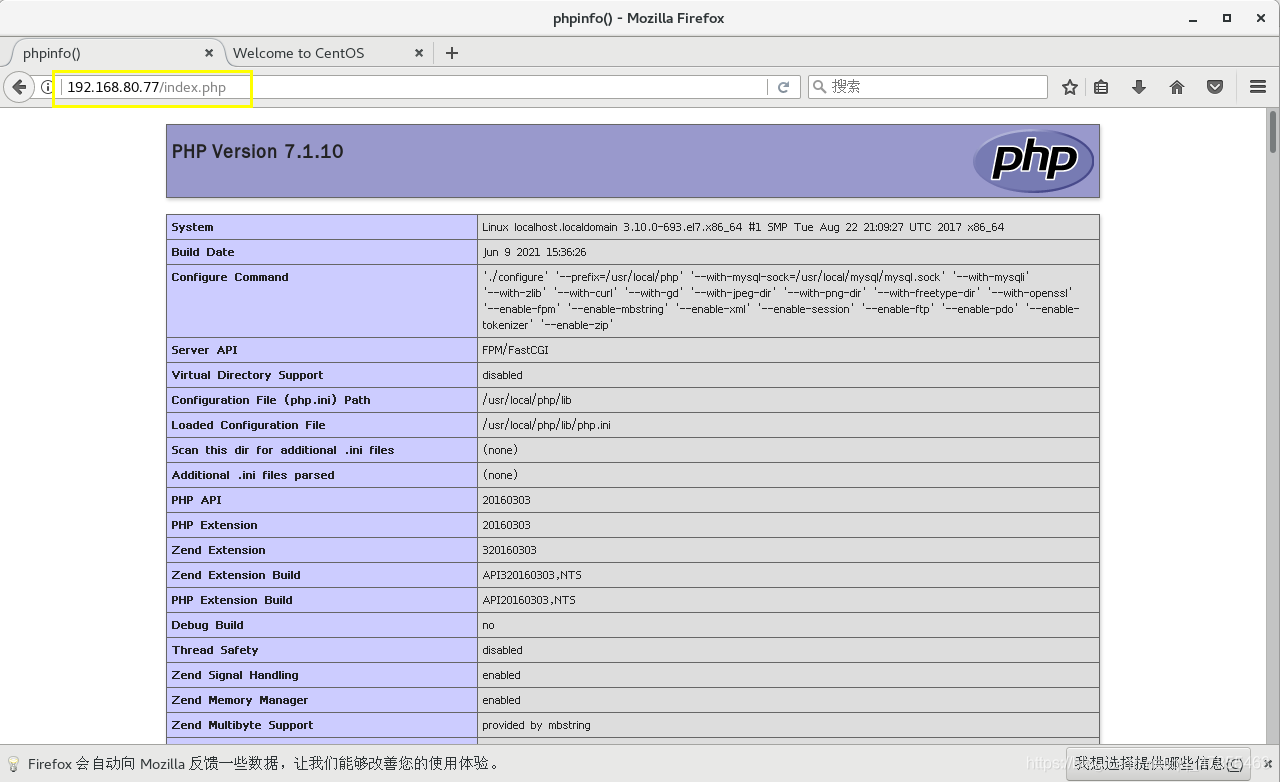Click the './configure' command value text
Image resolution: width=1280 pixels, height=782 pixels.
click(781, 301)
